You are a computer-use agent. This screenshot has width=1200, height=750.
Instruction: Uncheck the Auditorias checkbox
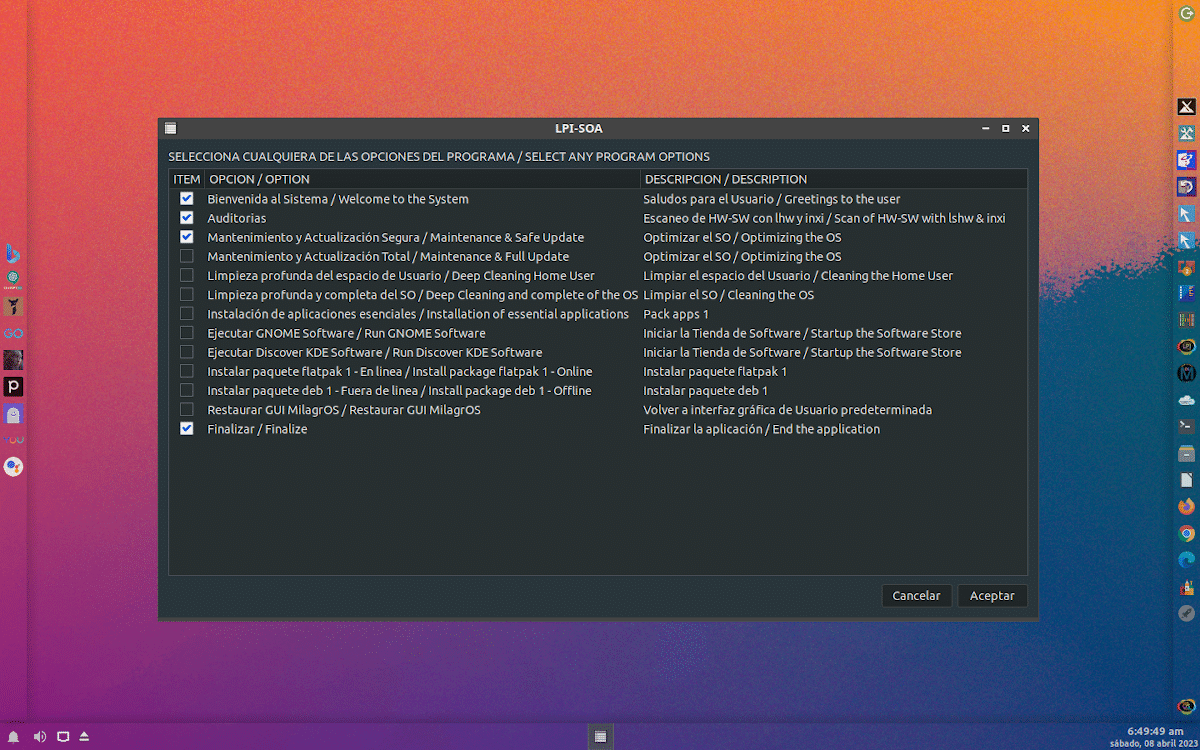pyautogui.click(x=187, y=218)
